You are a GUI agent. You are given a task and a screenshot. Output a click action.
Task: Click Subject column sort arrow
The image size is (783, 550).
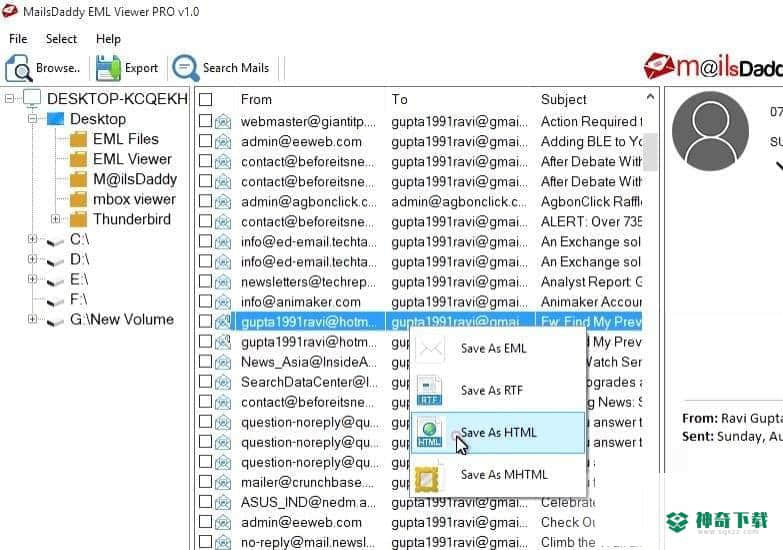click(650, 97)
